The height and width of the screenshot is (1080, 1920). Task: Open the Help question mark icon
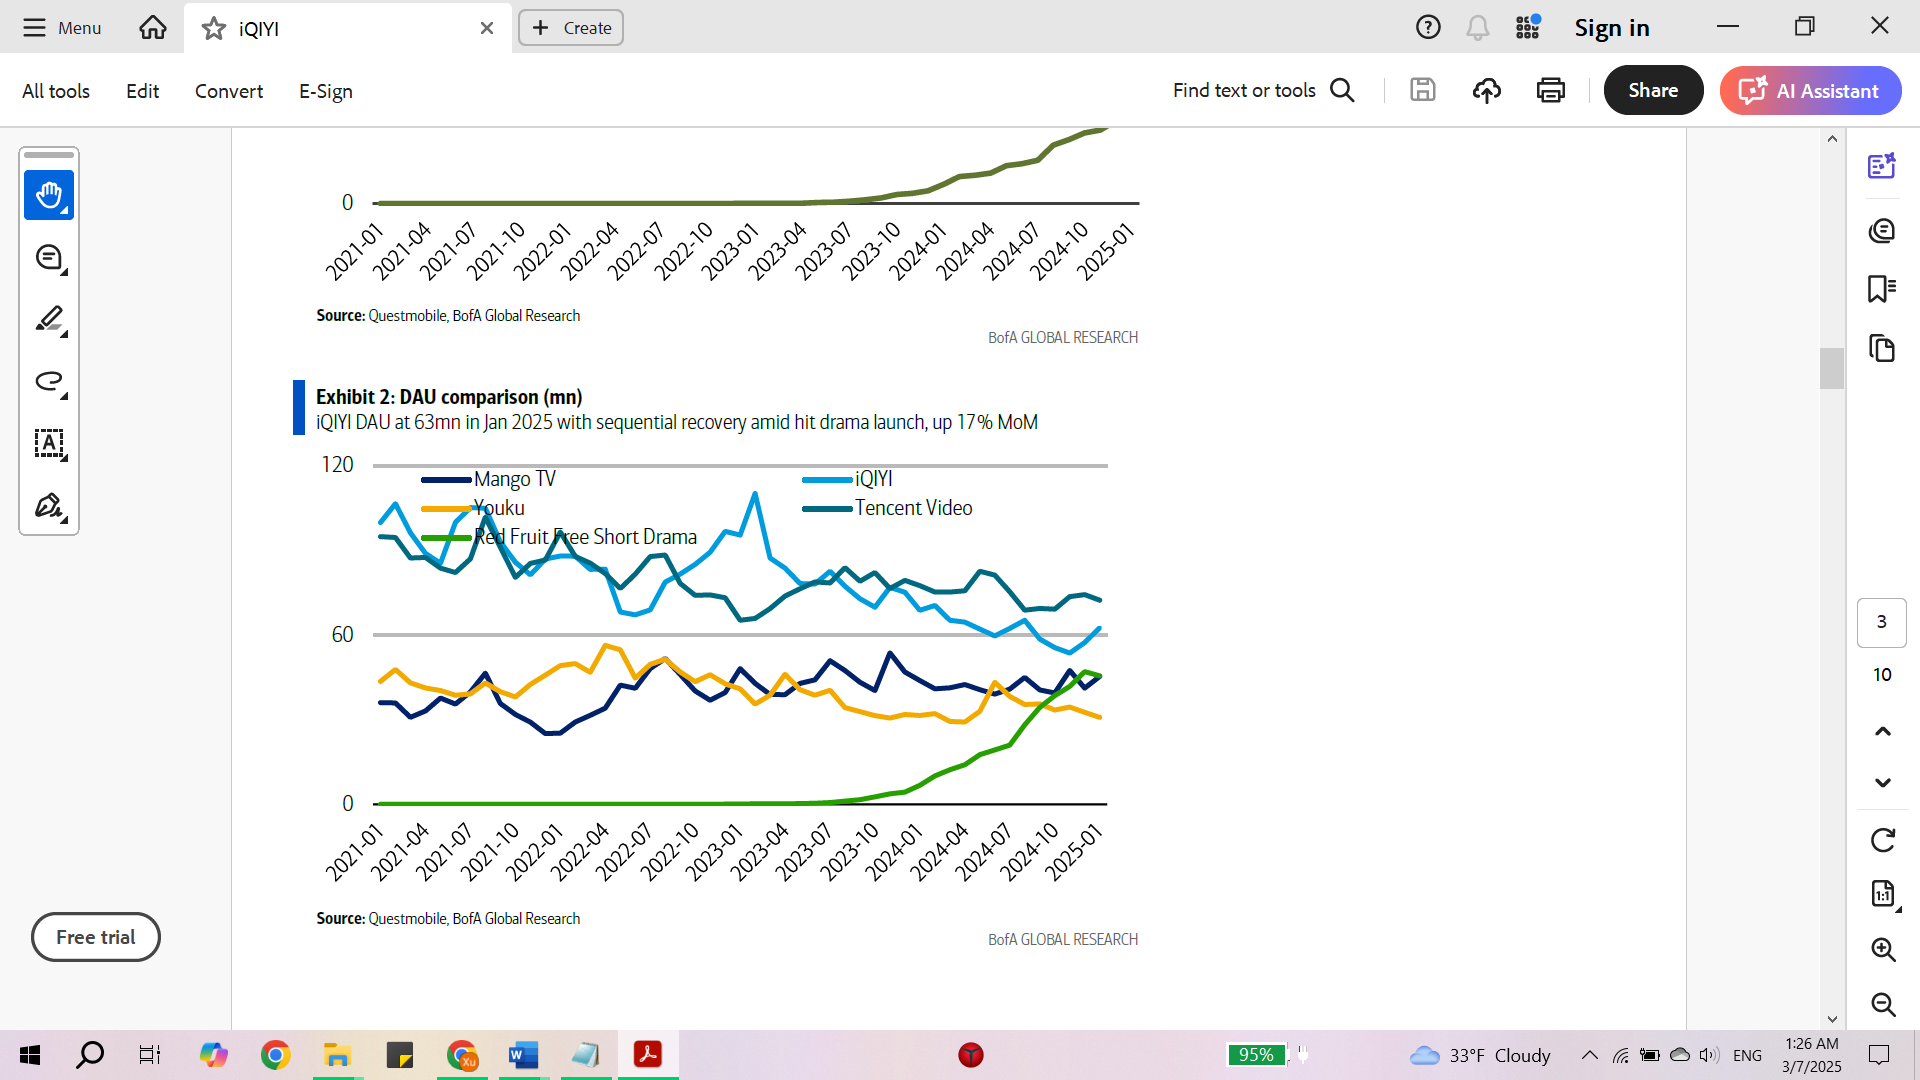click(1428, 27)
